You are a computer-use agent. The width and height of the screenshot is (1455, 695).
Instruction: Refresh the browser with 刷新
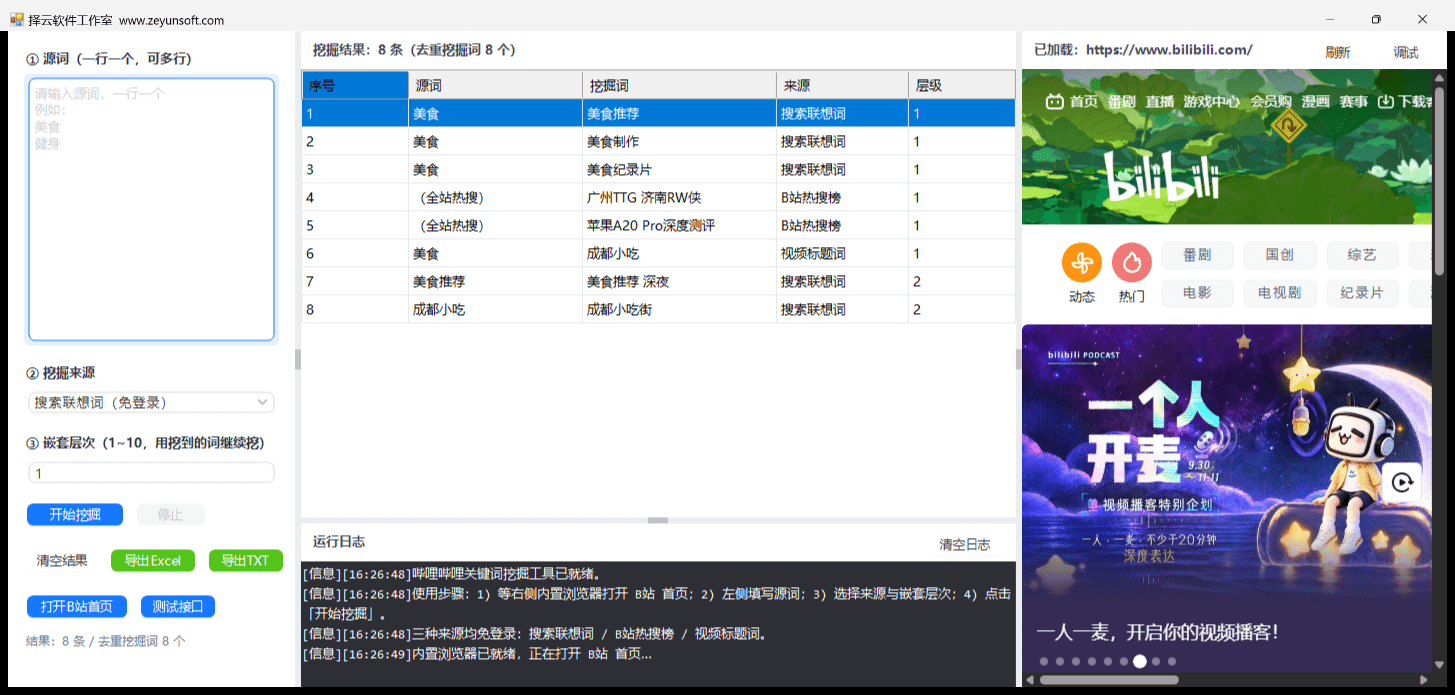point(1337,52)
